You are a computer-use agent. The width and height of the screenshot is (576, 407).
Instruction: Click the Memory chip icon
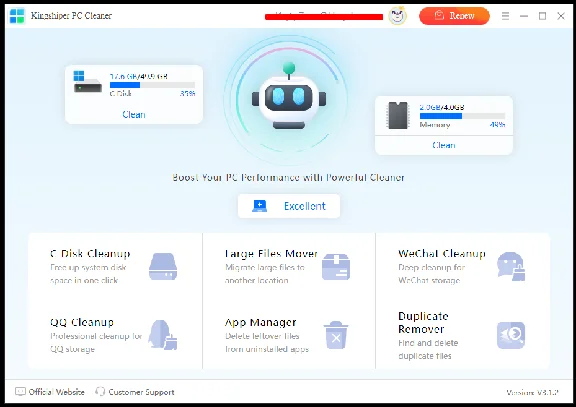click(398, 115)
